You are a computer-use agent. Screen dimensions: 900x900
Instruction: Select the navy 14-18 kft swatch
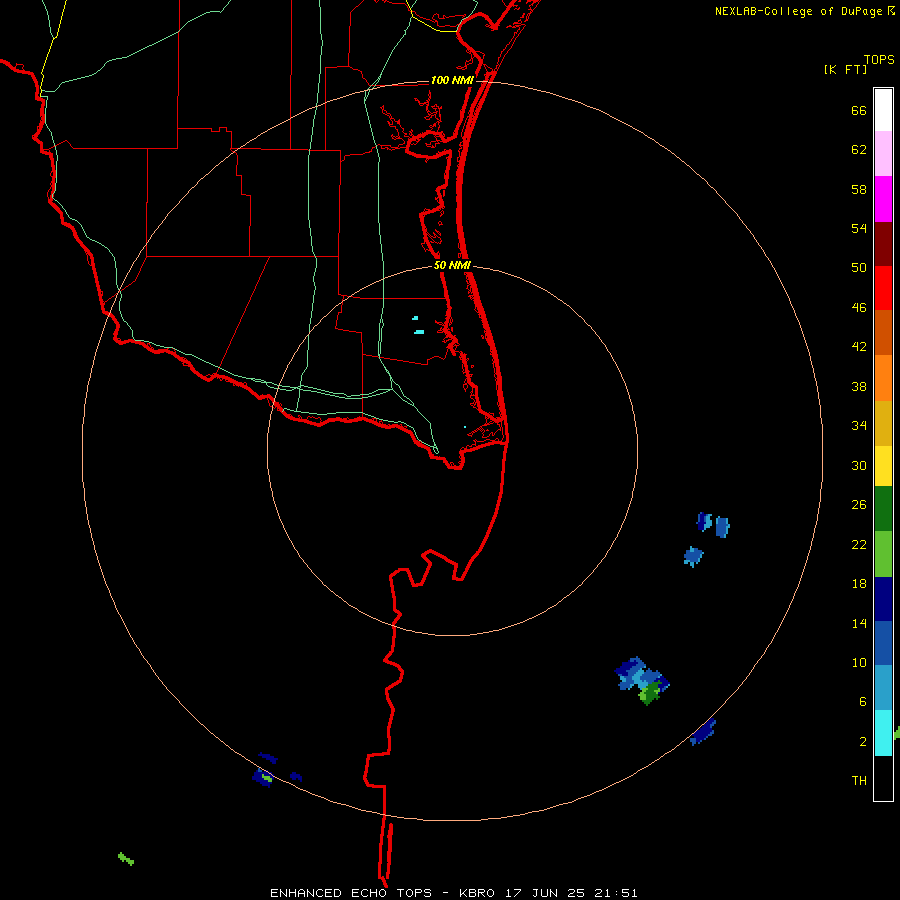click(883, 599)
